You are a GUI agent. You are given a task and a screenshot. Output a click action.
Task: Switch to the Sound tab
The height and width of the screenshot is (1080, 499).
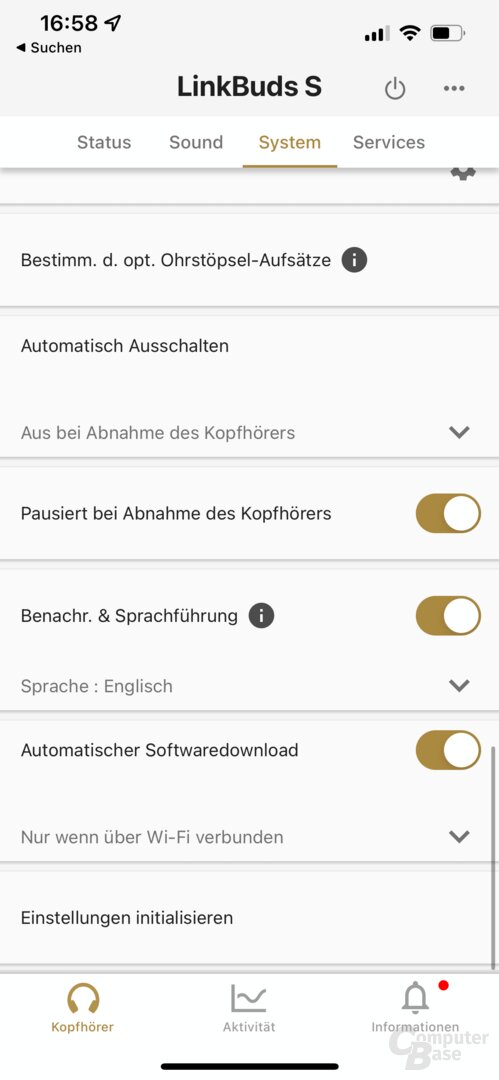click(196, 142)
